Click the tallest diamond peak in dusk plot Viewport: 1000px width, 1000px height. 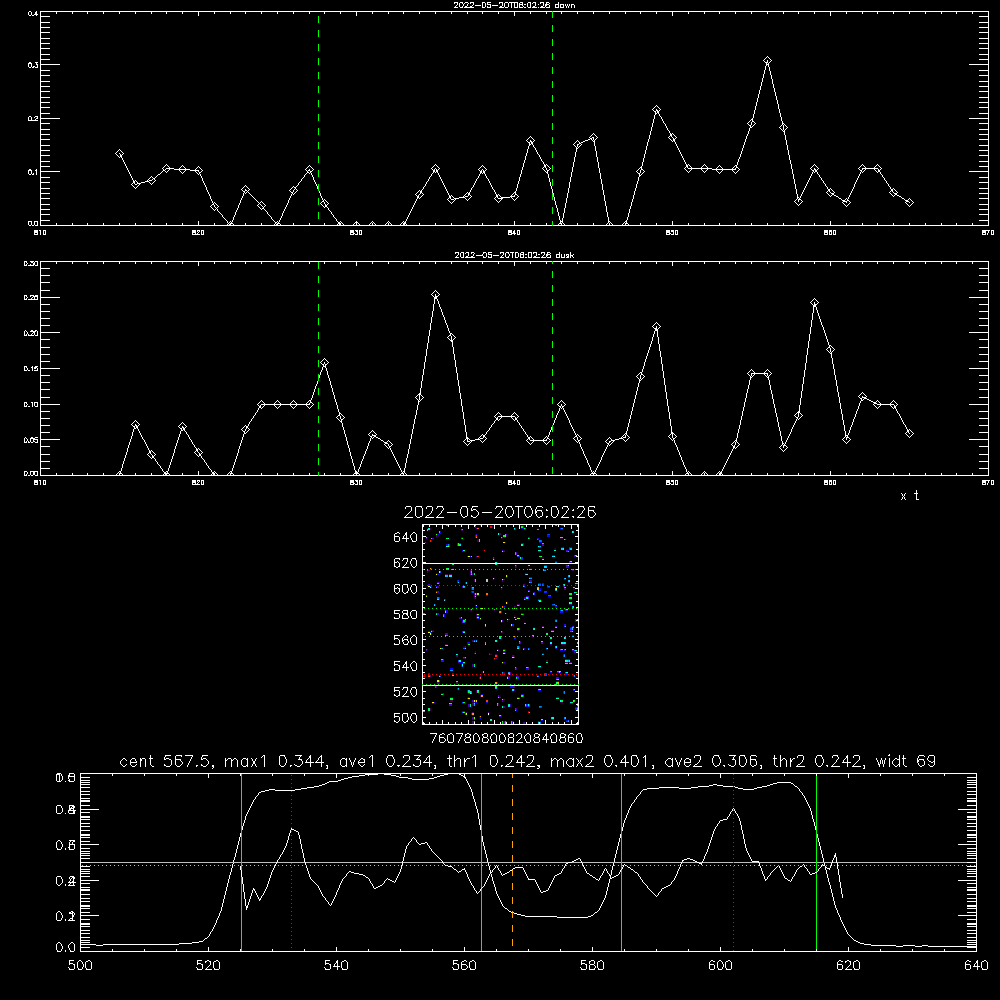tap(436, 295)
